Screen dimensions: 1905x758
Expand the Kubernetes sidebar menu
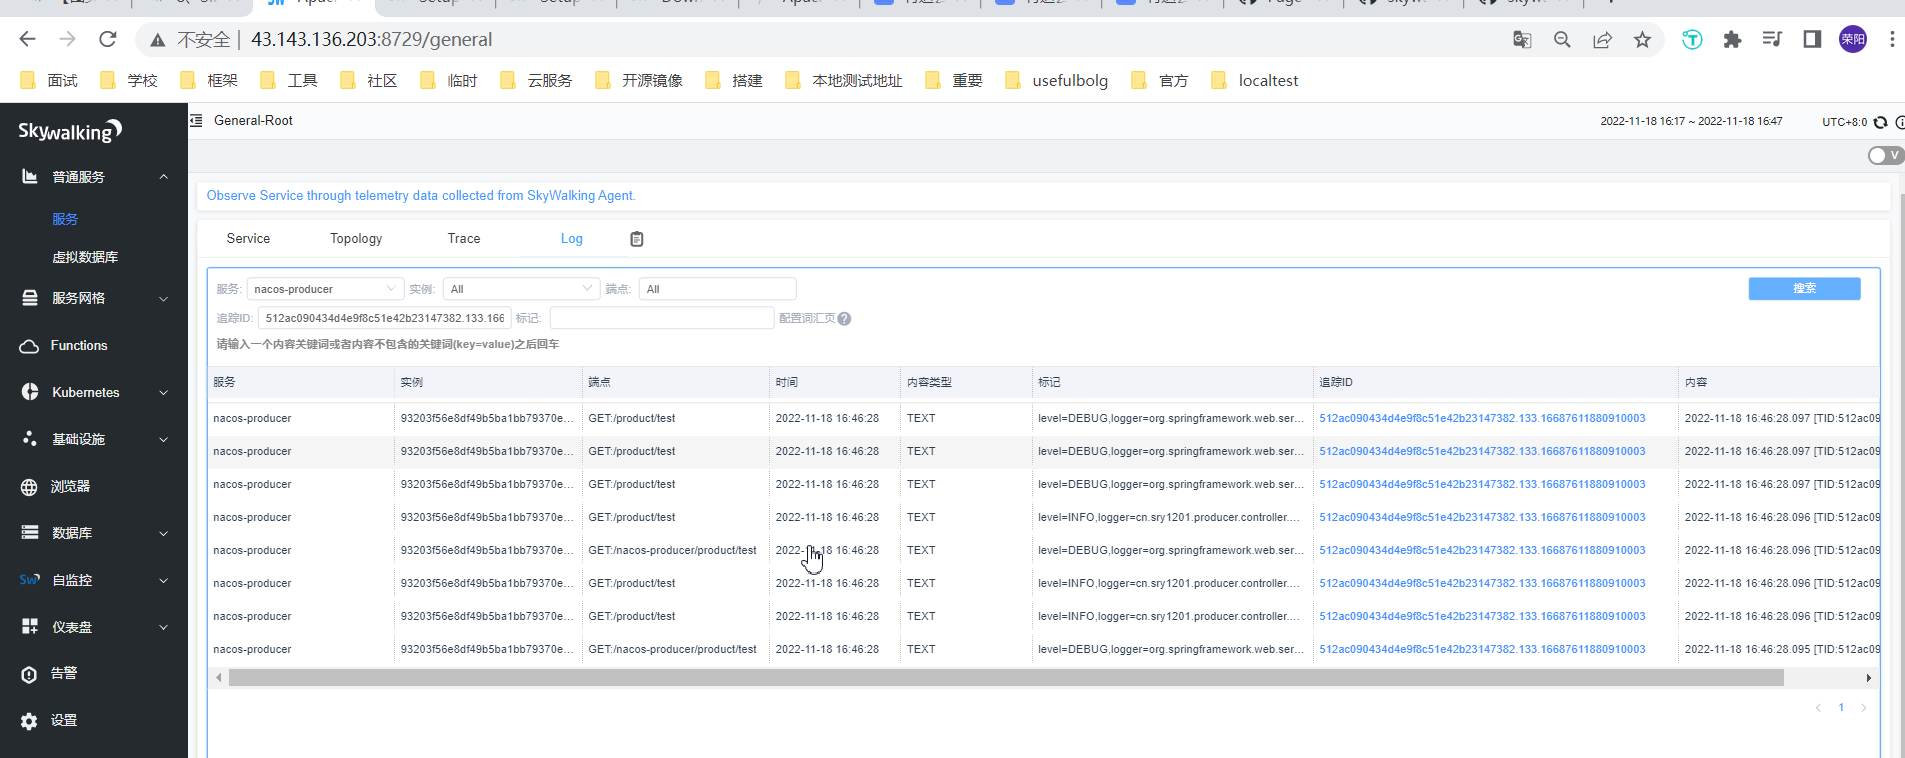[94, 392]
